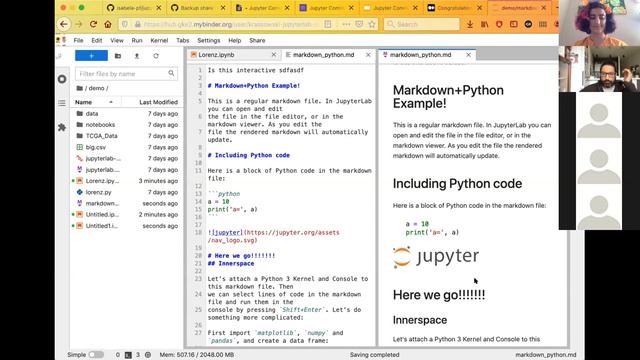Click the pocket save icon in URL bar

pos(359,24)
